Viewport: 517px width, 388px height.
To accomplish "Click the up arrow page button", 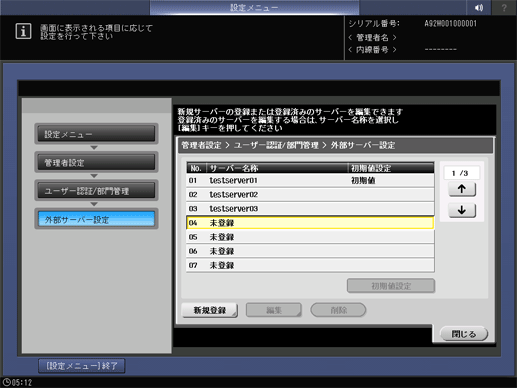I will (462, 189).
